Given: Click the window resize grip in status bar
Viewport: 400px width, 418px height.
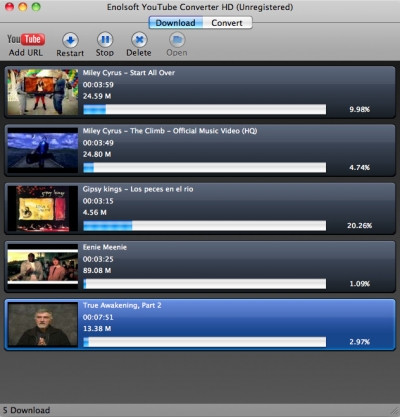Looking at the screenshot, I should [394, 411].
